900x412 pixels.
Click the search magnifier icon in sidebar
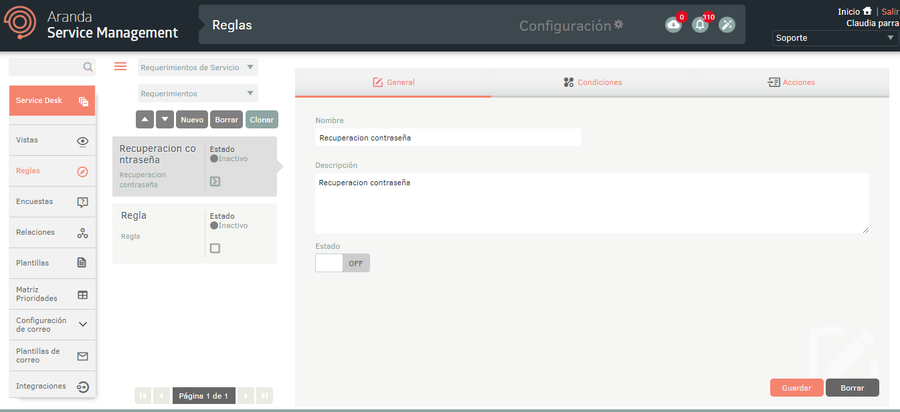click(88, 67)
